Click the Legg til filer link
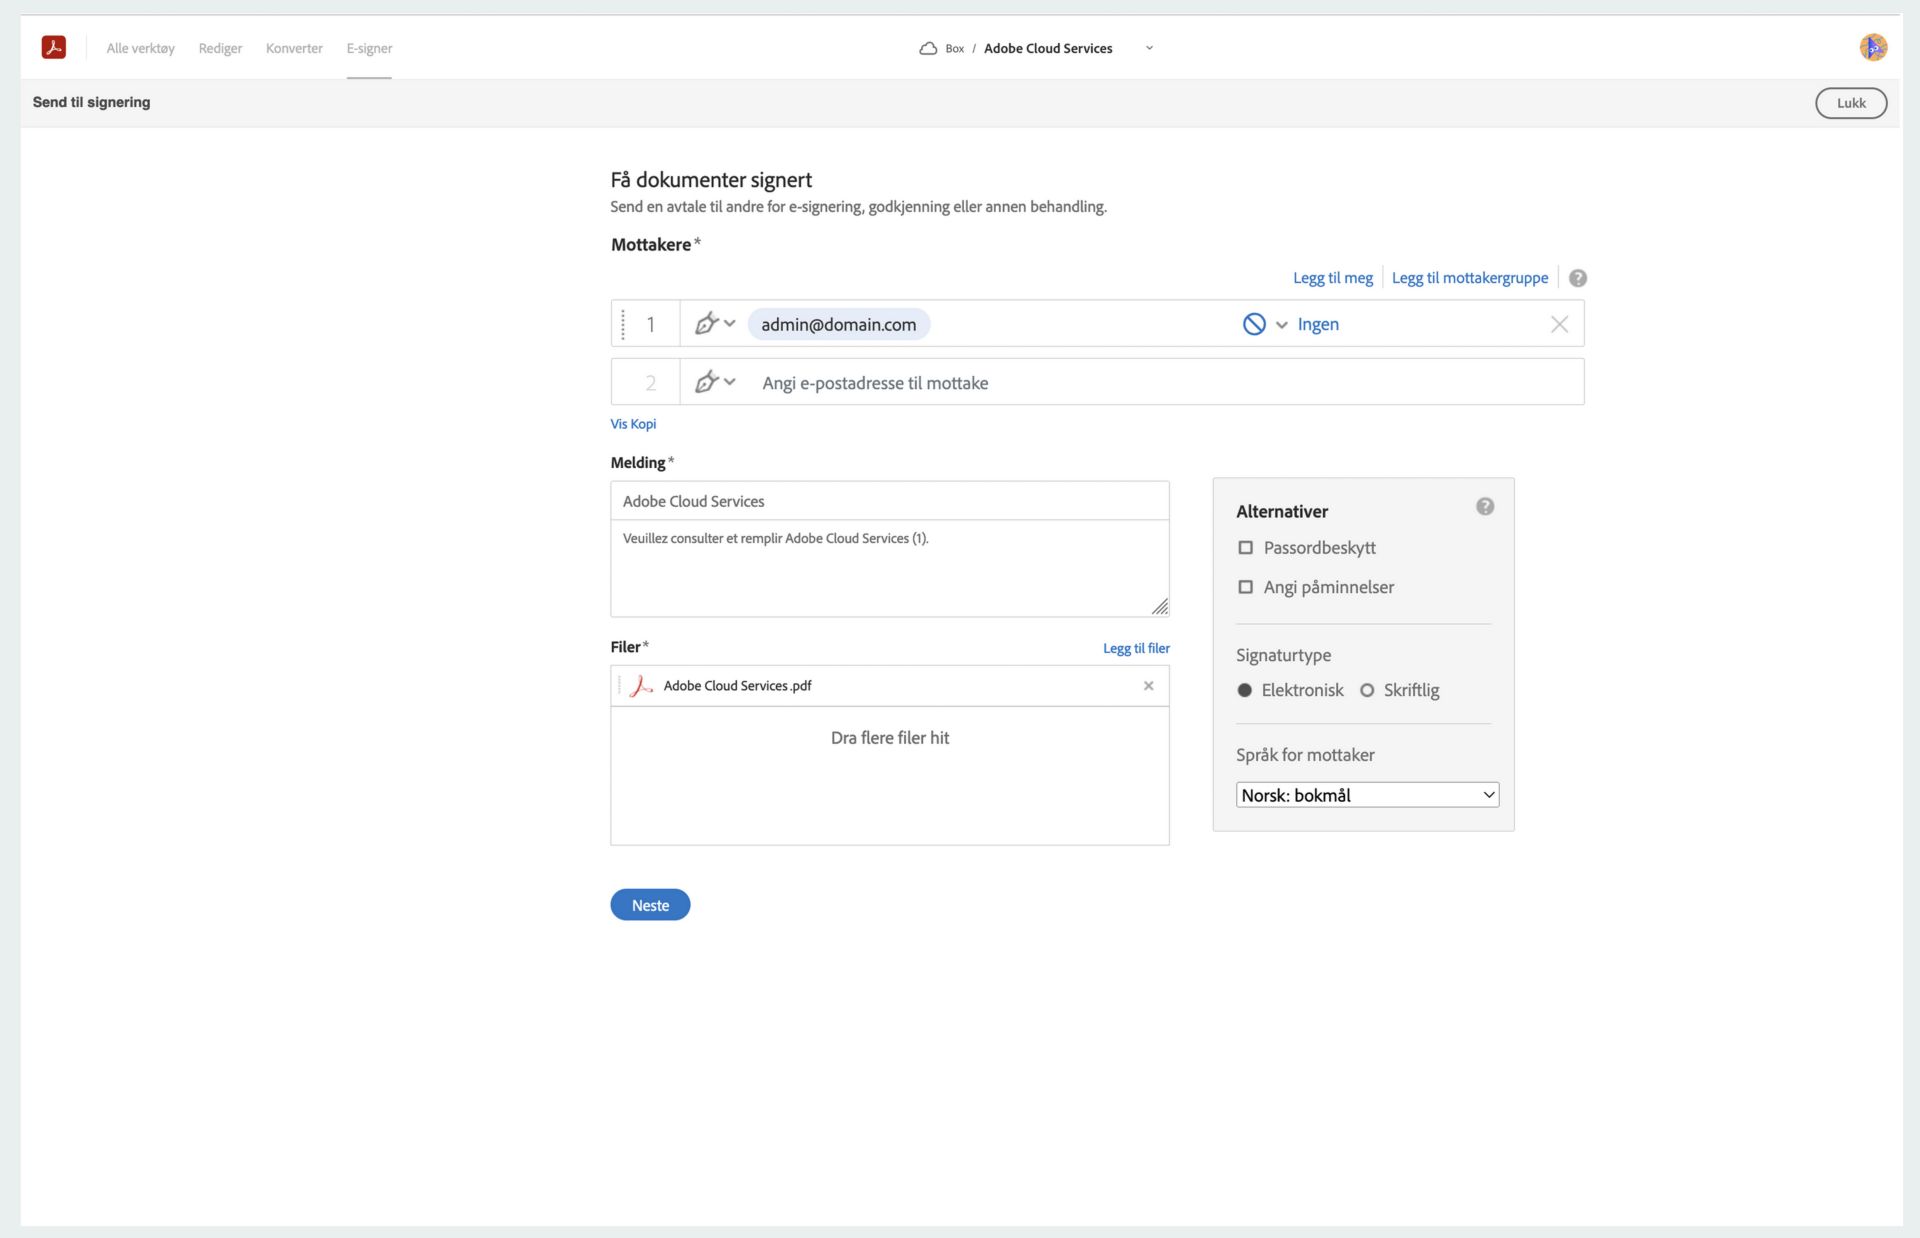This screenshot has width=1920, height=1238. tap(1136, 648)
